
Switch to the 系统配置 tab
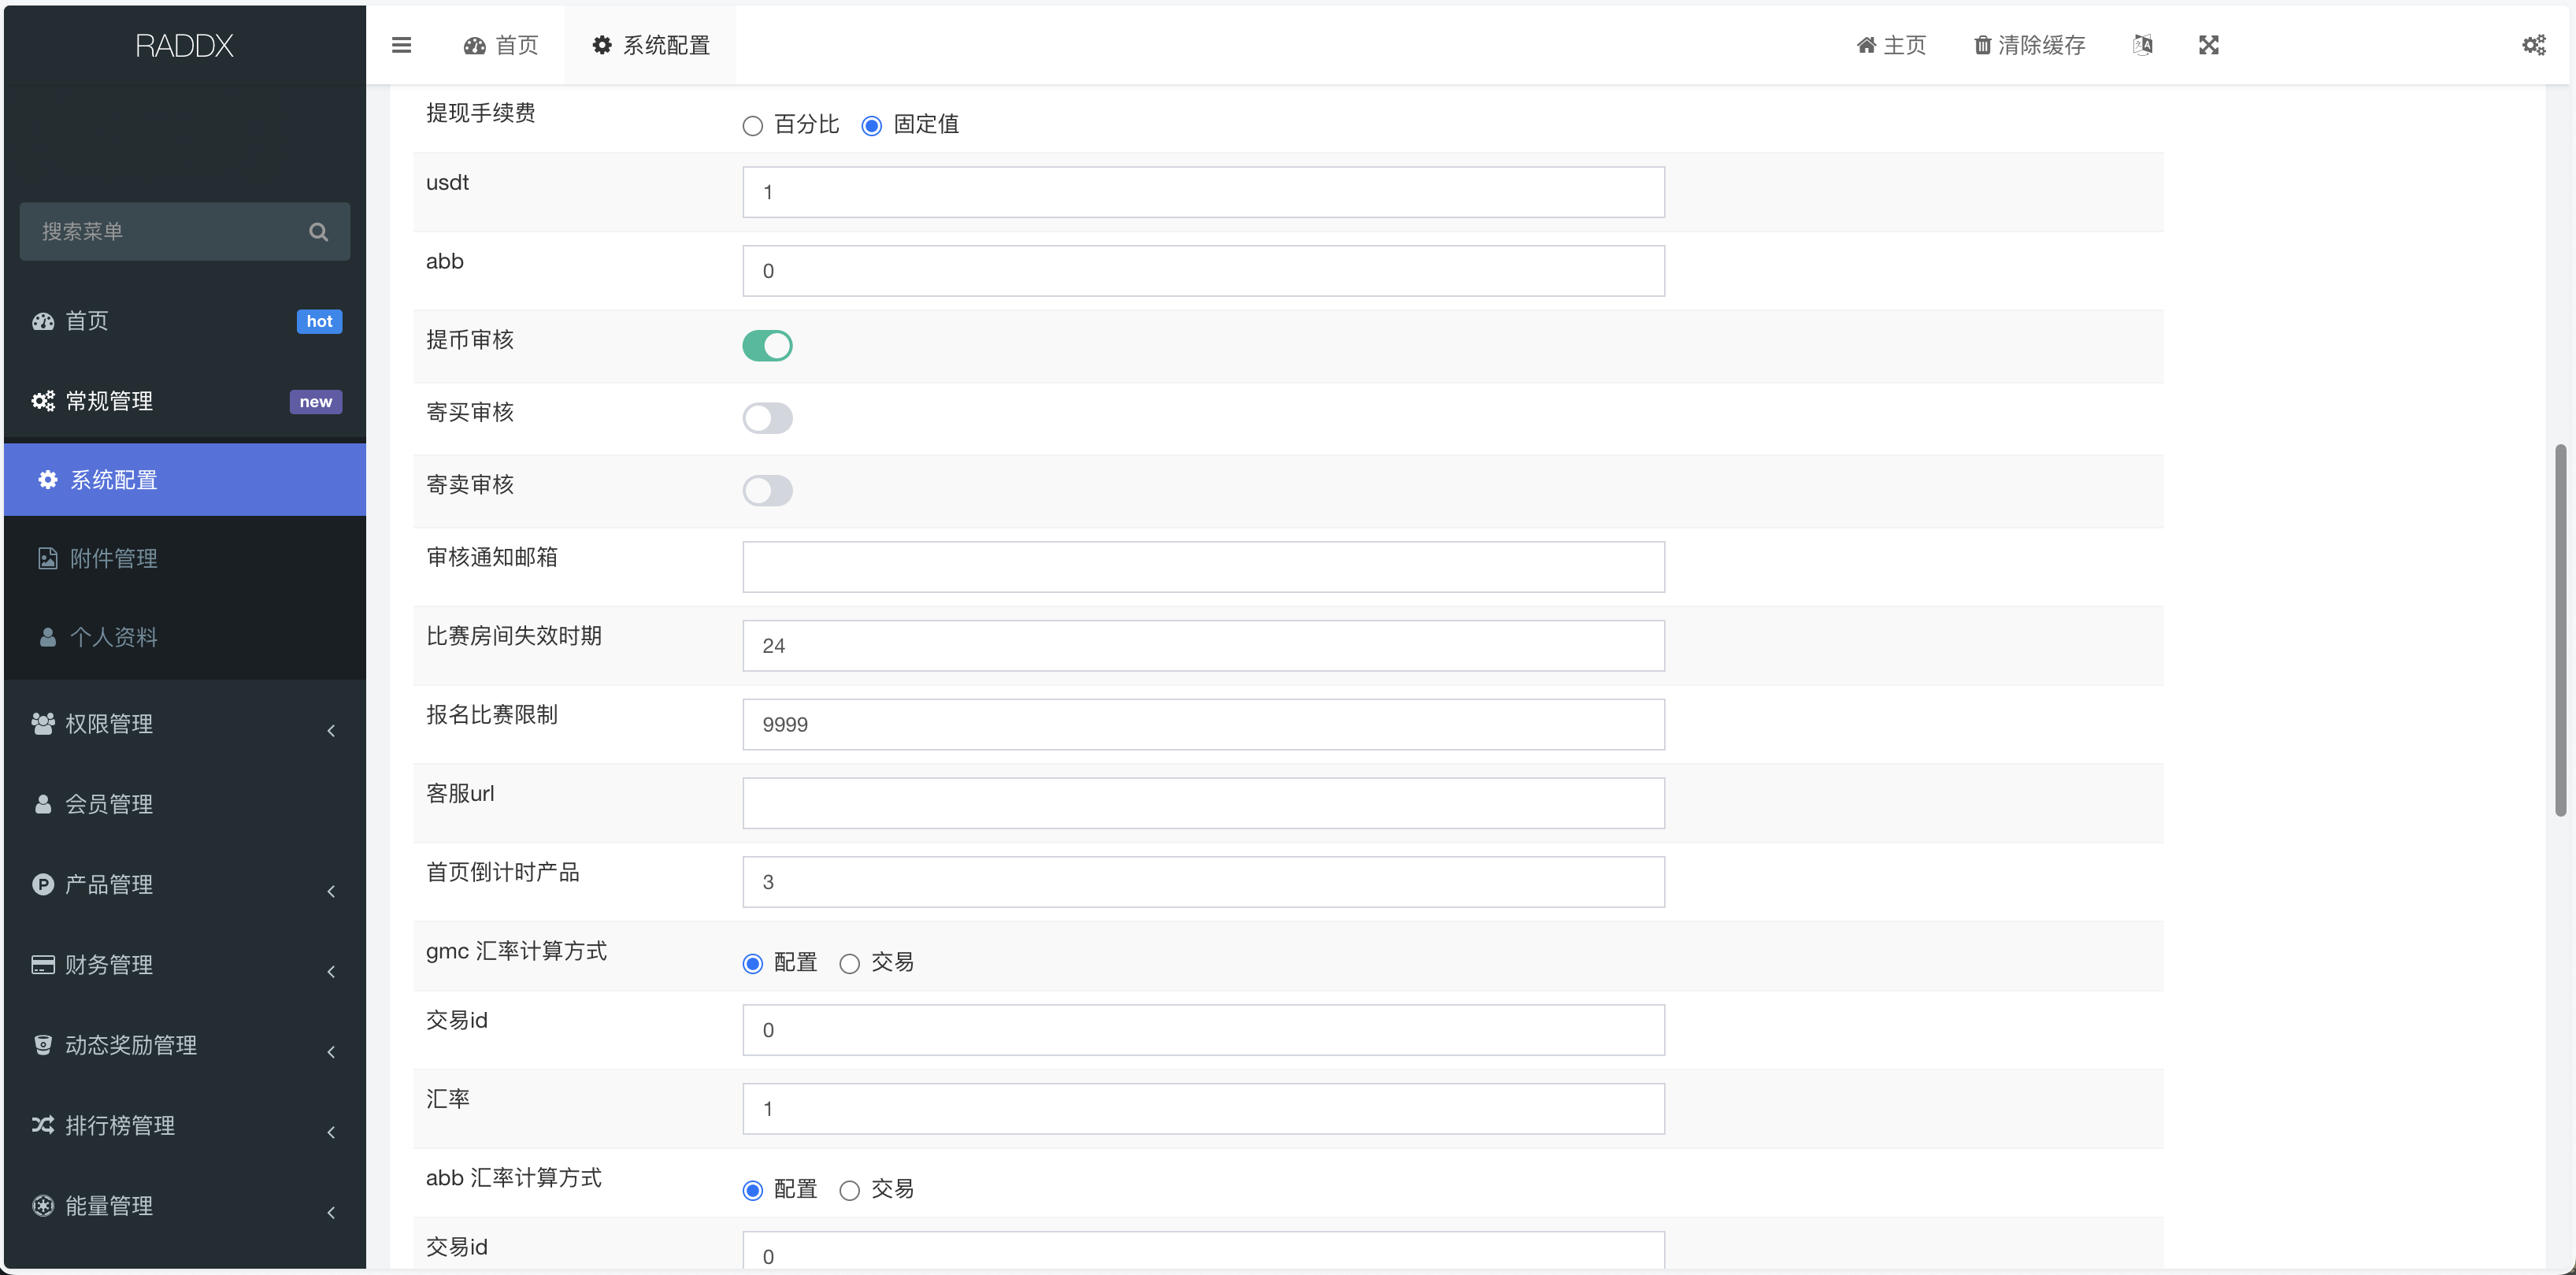(x=650, y=45)
